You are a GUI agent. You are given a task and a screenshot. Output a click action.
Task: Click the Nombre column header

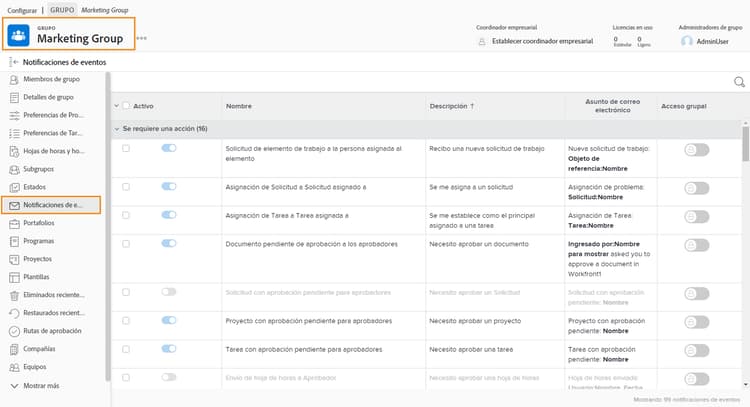[239, 106]
